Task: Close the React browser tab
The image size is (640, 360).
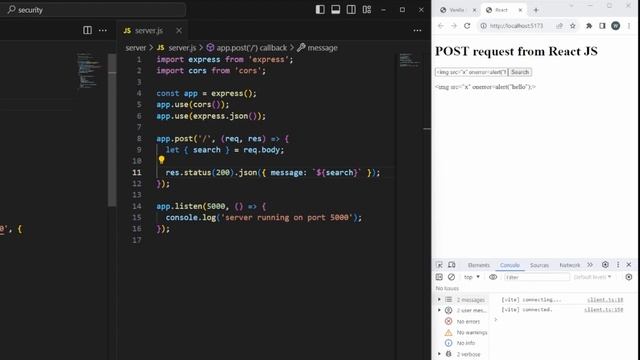Action: click(x=520, y=10)
